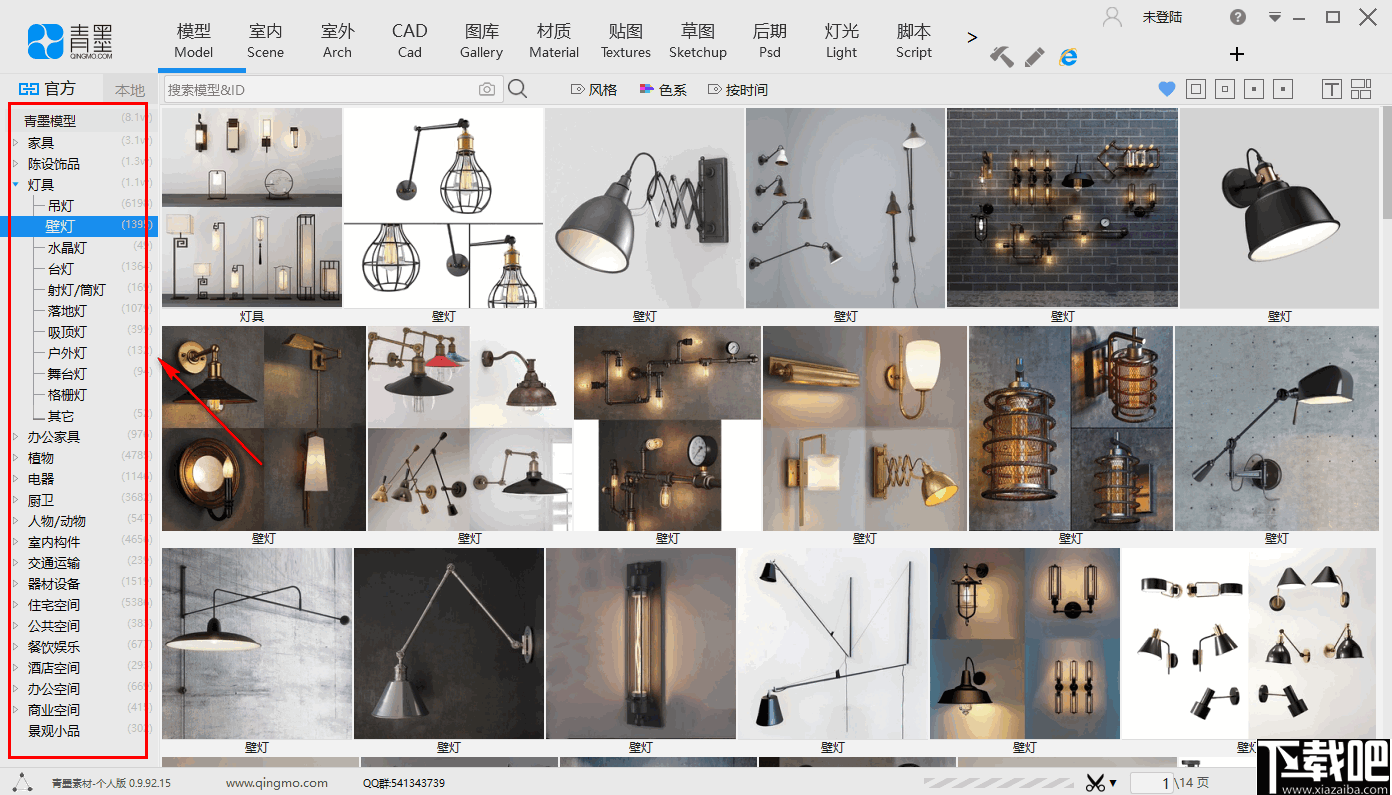This screenshot has height=795, width=1392.
Task: Switch to the CAD tab
Action: click(410, 41)
